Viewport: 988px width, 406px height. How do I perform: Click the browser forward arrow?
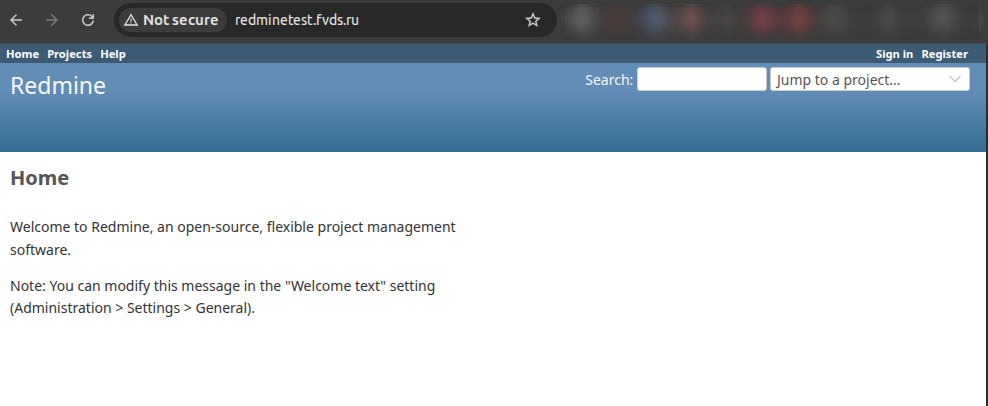52,20
